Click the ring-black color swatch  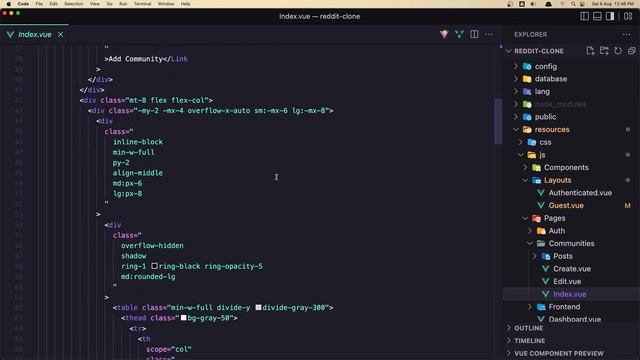click(x=154, y=266)
